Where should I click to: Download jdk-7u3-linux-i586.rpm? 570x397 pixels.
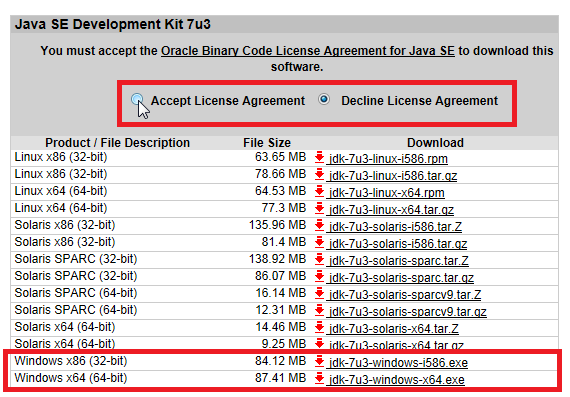point(388,159)
